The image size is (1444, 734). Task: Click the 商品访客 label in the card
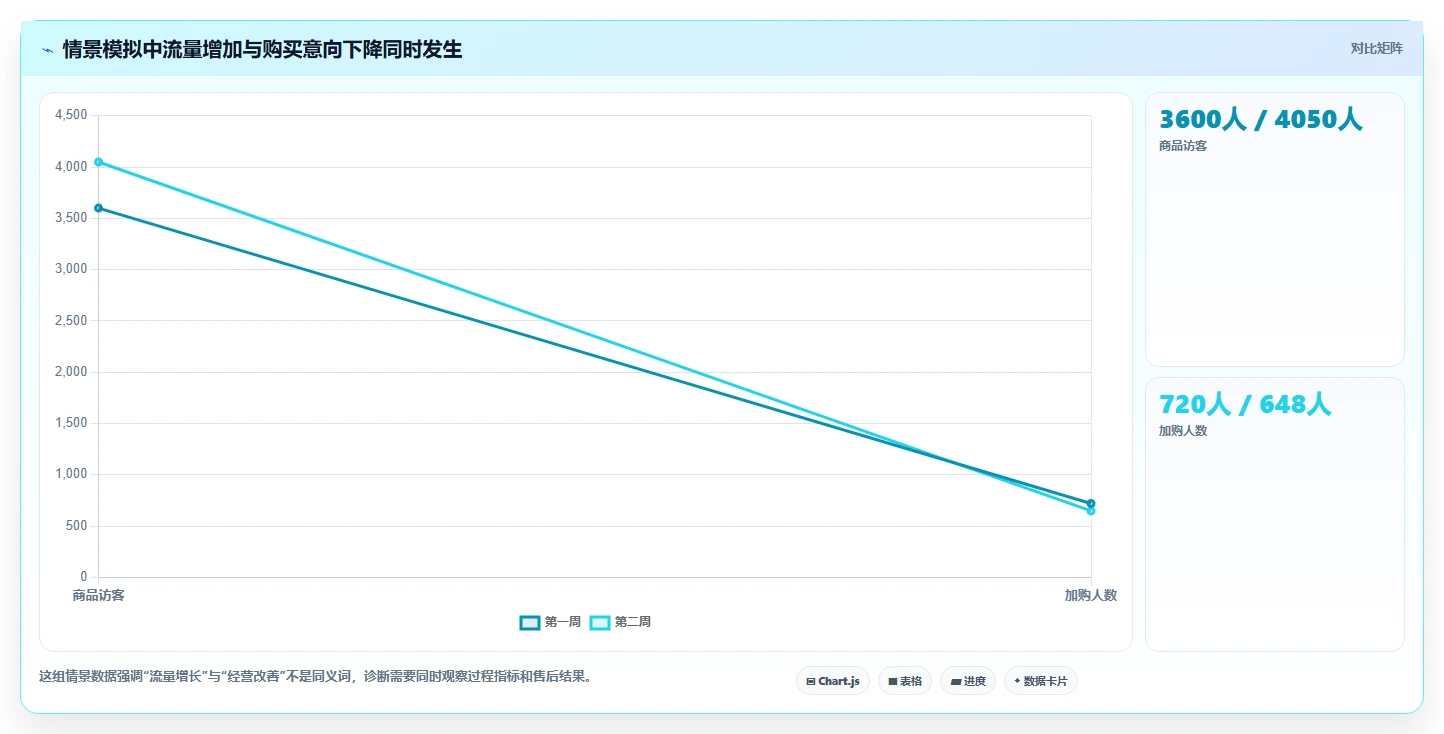click(x=1183, y=146)
